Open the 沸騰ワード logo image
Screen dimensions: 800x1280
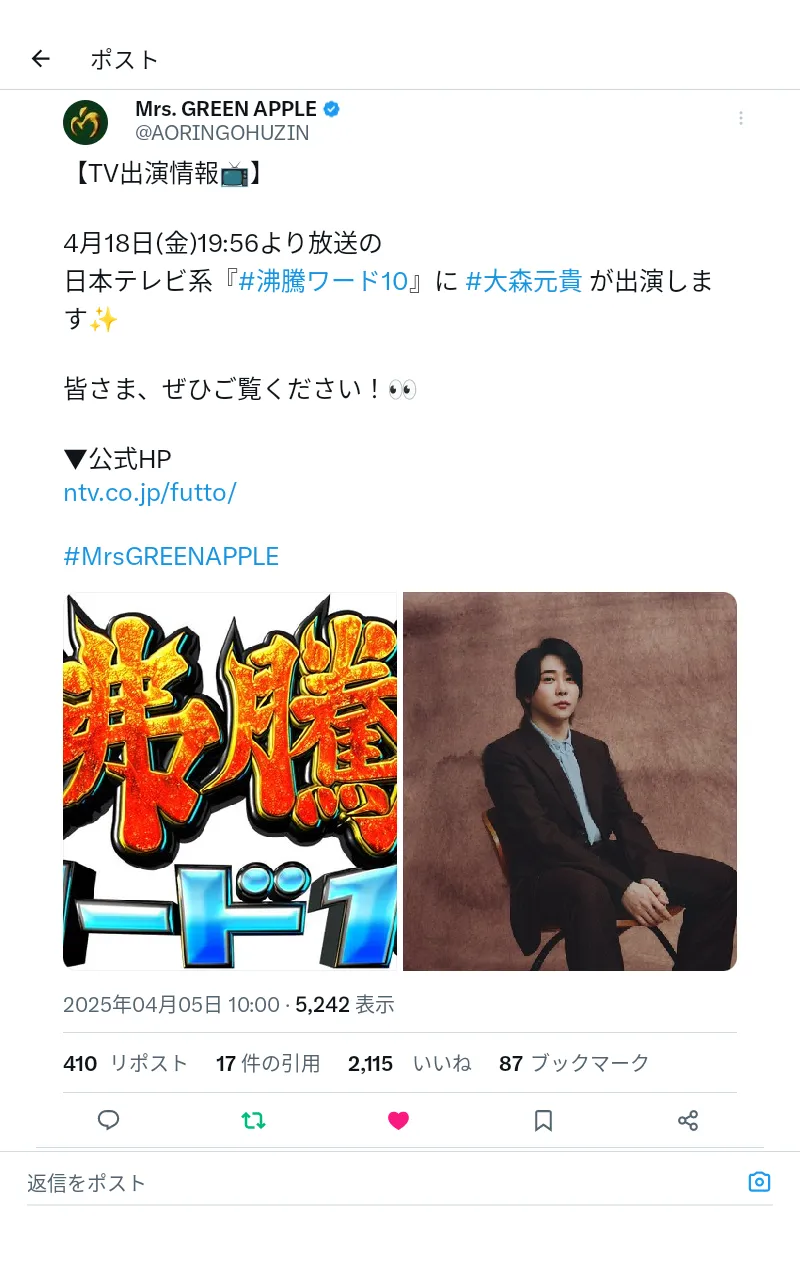pyautogui.click(x=230, y=781)
